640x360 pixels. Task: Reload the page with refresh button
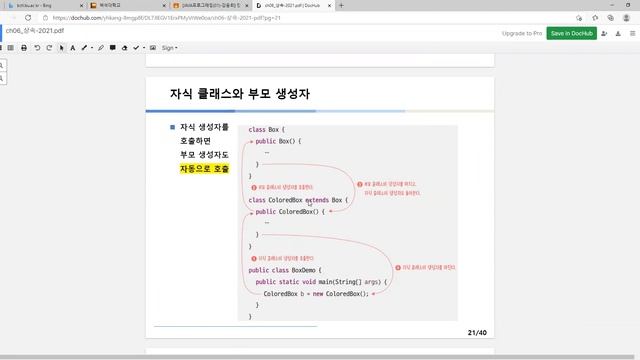click(x=28, y=18)
